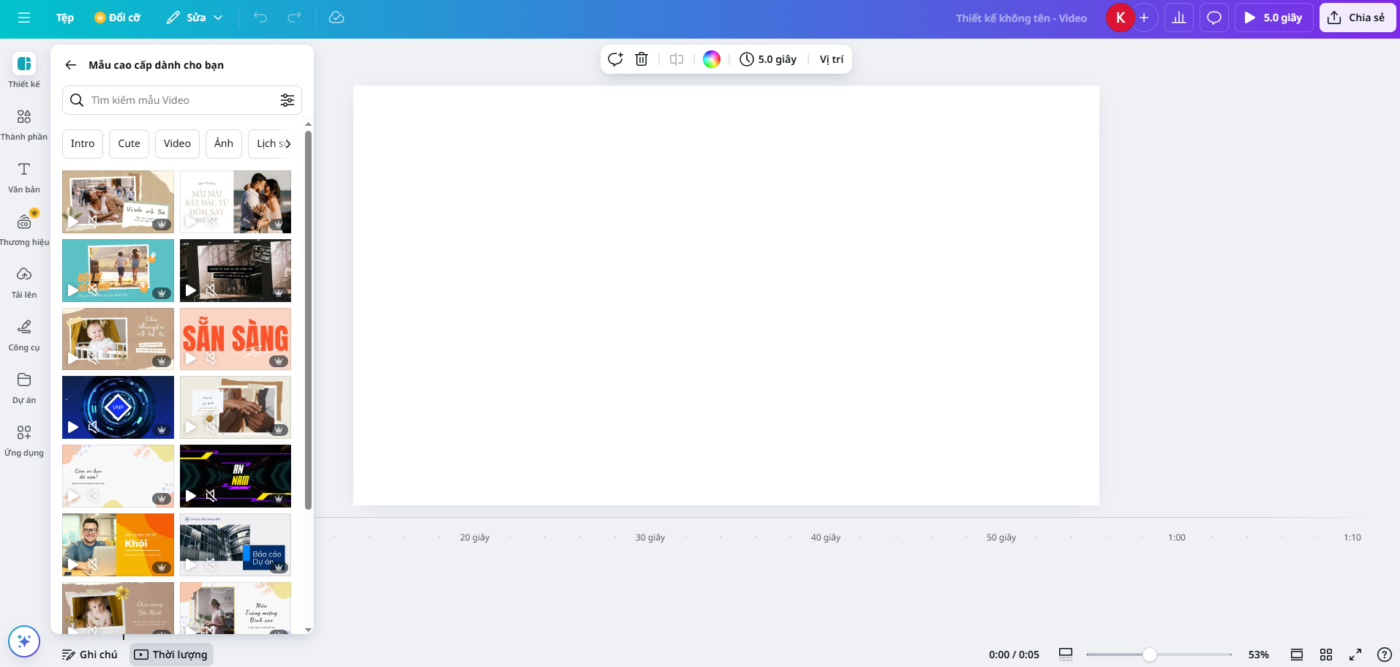Open Tải lên uploads panel

[x=24, y=282]
